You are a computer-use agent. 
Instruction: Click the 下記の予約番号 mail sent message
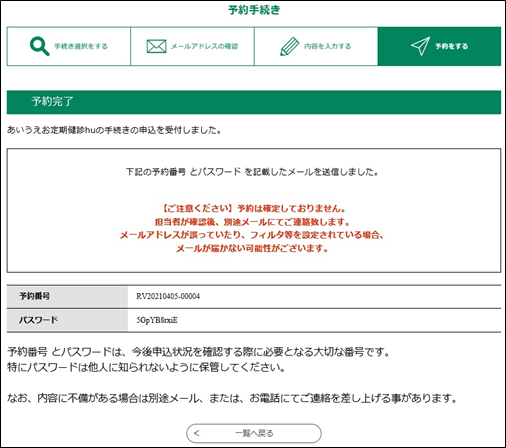(x=252, y=172)
